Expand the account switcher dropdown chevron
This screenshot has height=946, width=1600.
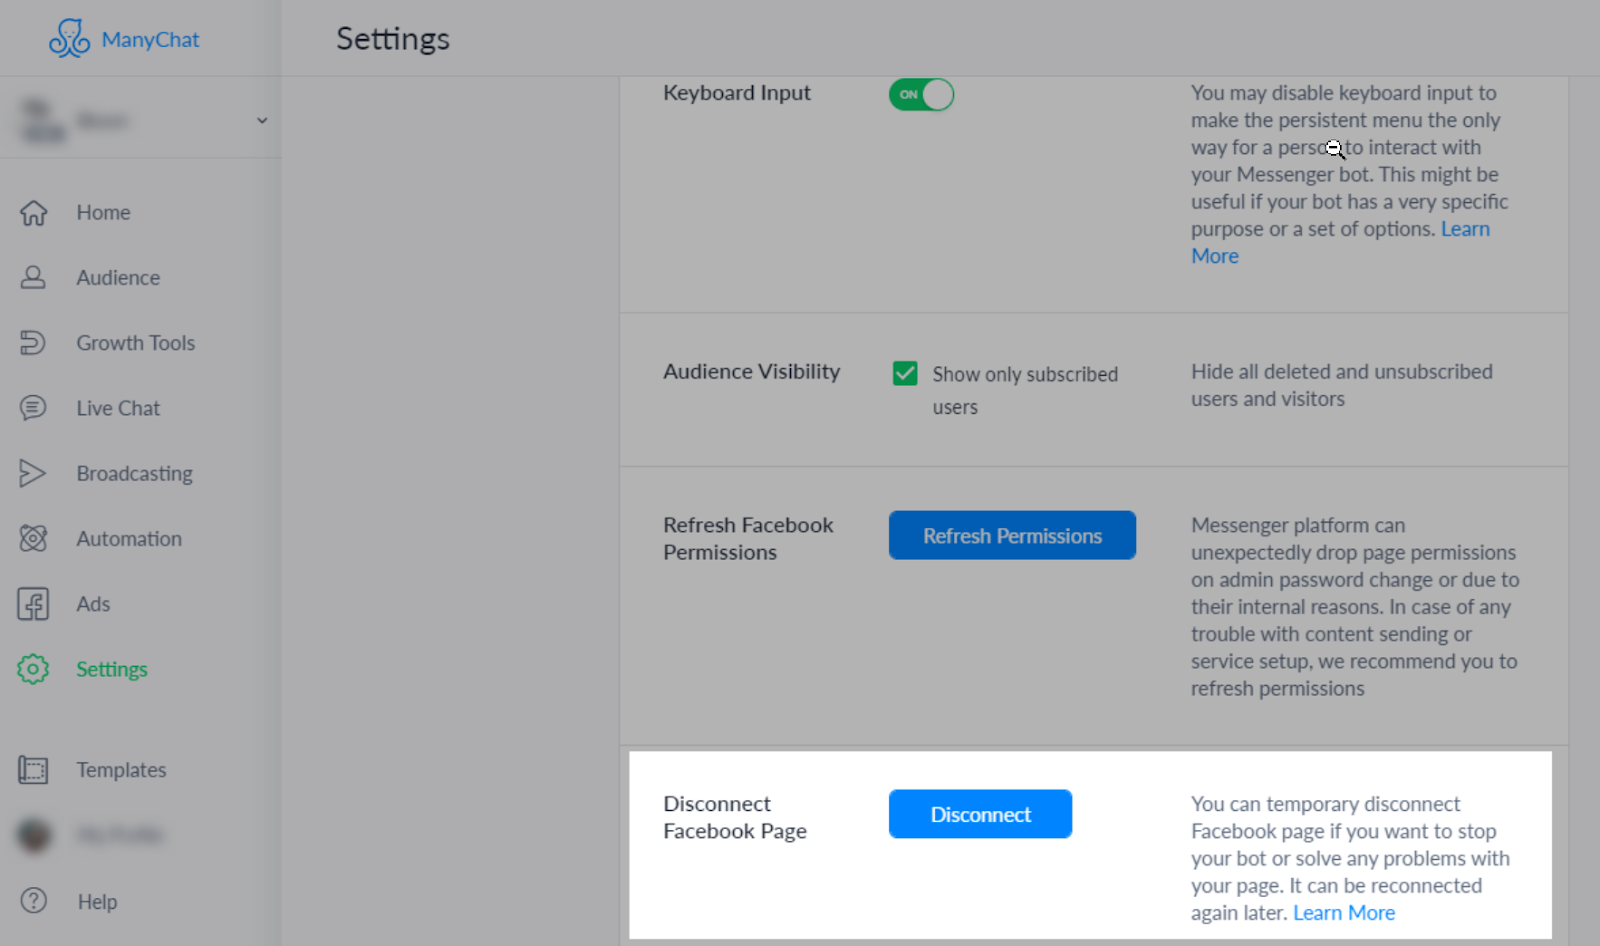click(x=262, y=121)
